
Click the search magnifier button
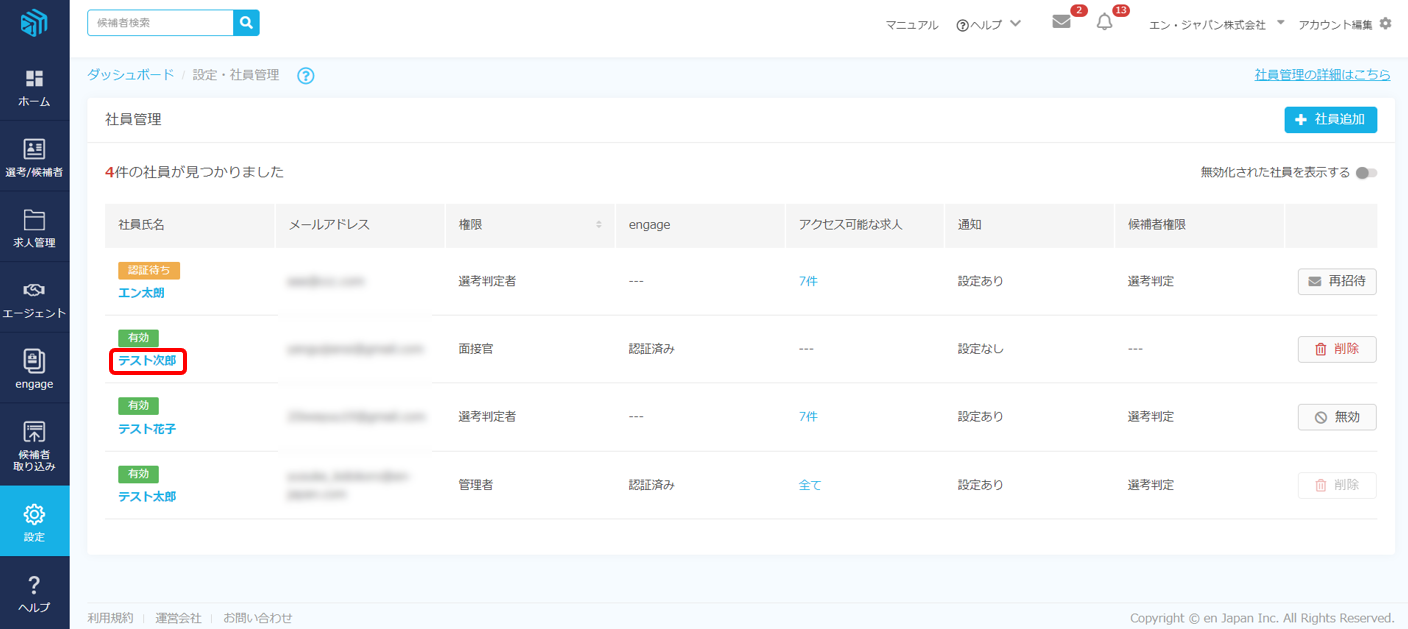(246, 23)
